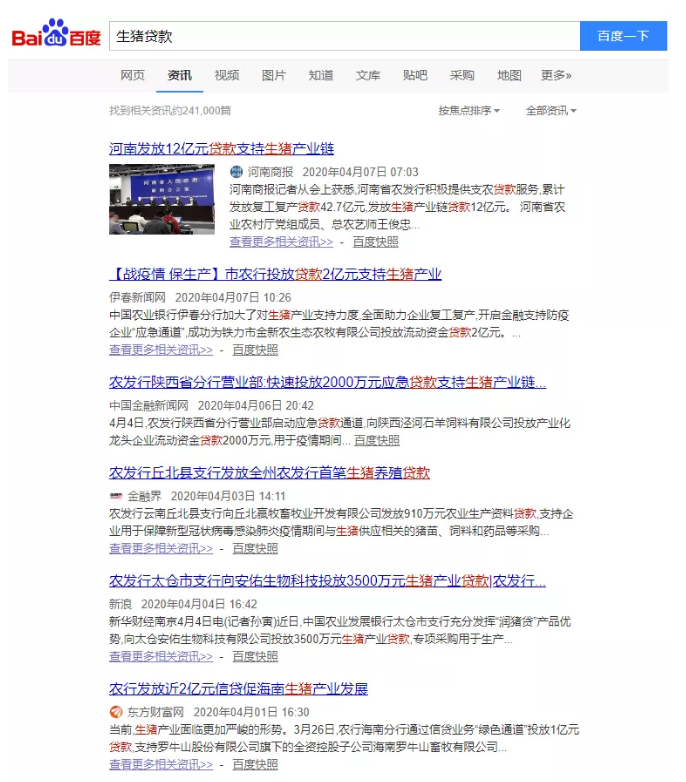
Task: Click 百度快照 under 伊春新闻网 result
Action: pyautogui.click(x=255, y=350)
